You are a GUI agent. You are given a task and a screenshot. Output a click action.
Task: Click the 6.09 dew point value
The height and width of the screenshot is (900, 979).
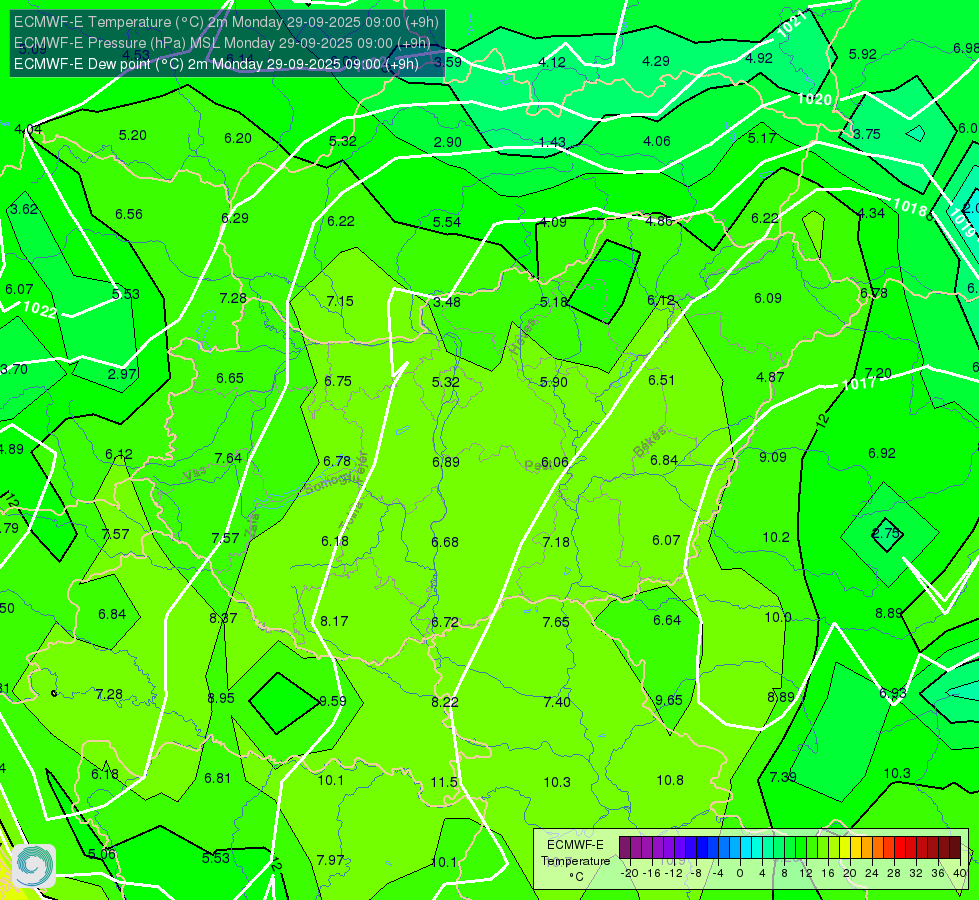768,299
